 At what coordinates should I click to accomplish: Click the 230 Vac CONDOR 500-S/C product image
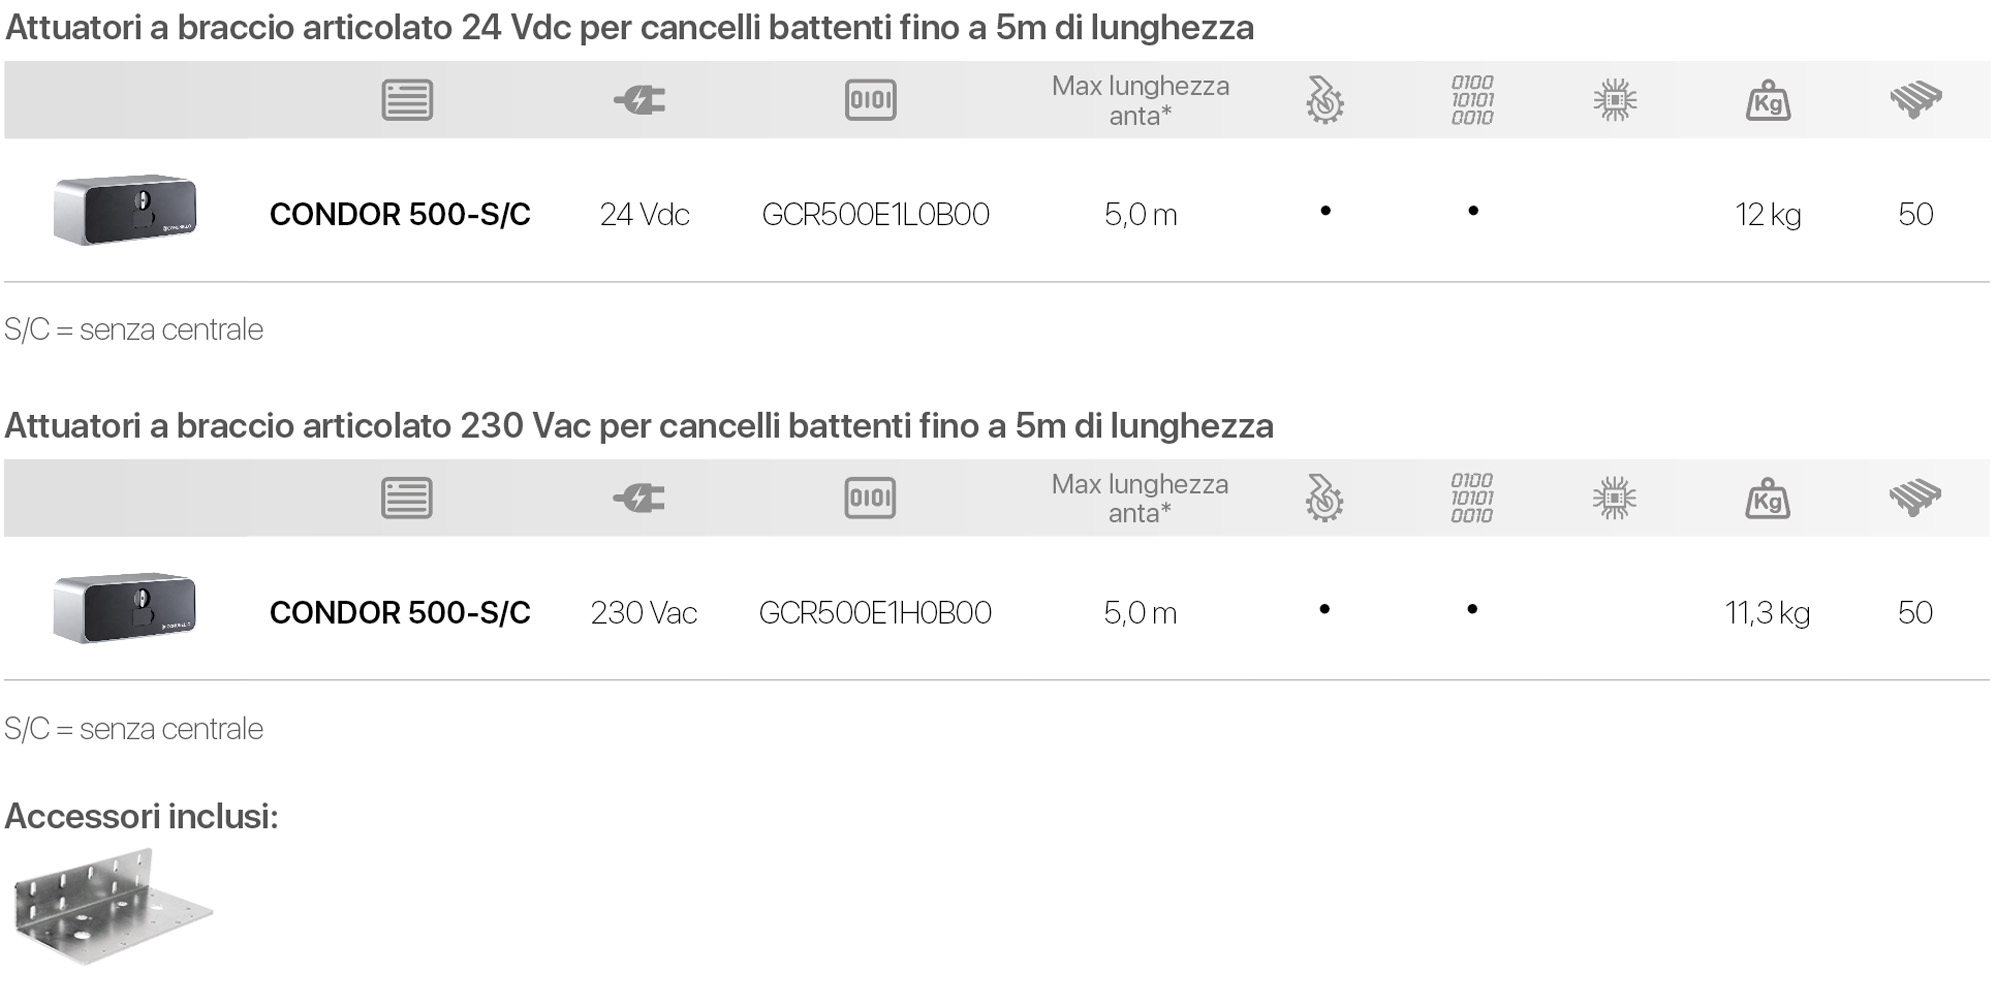click(x=125, y=608)
